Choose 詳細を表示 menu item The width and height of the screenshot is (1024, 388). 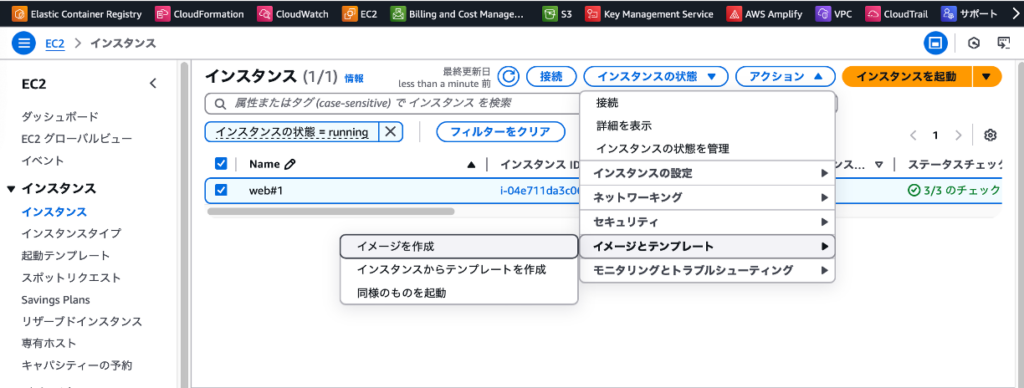pos(707,125)
